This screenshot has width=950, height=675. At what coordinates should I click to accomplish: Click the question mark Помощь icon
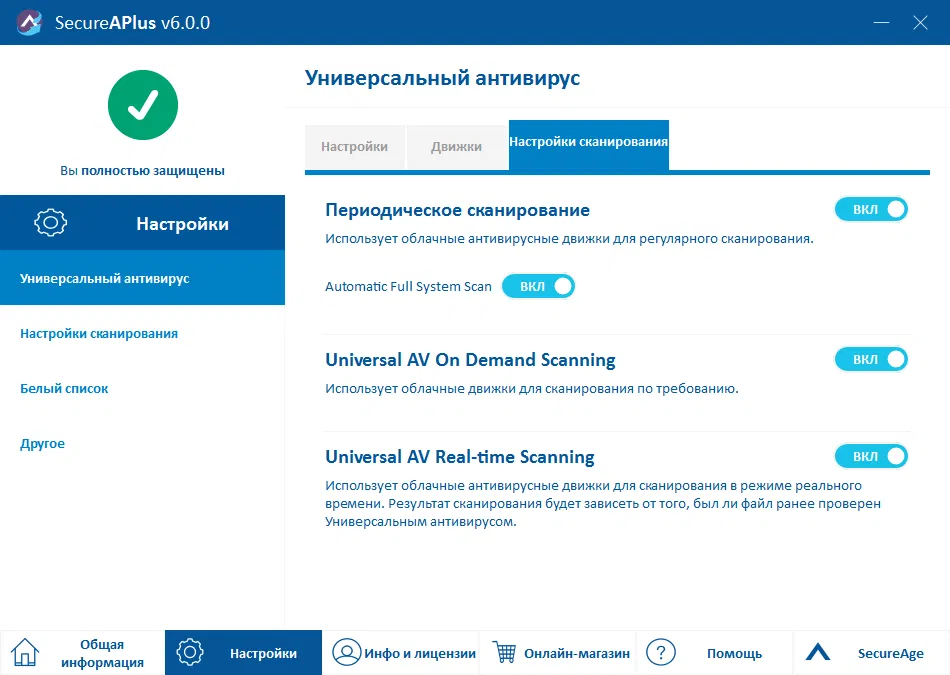point(661,653)
